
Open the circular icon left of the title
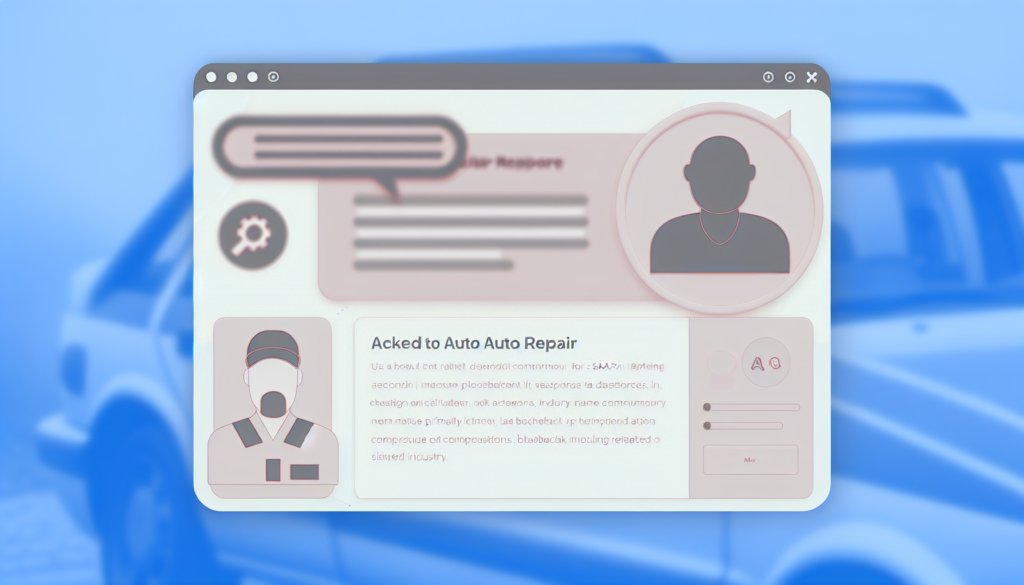250,236
